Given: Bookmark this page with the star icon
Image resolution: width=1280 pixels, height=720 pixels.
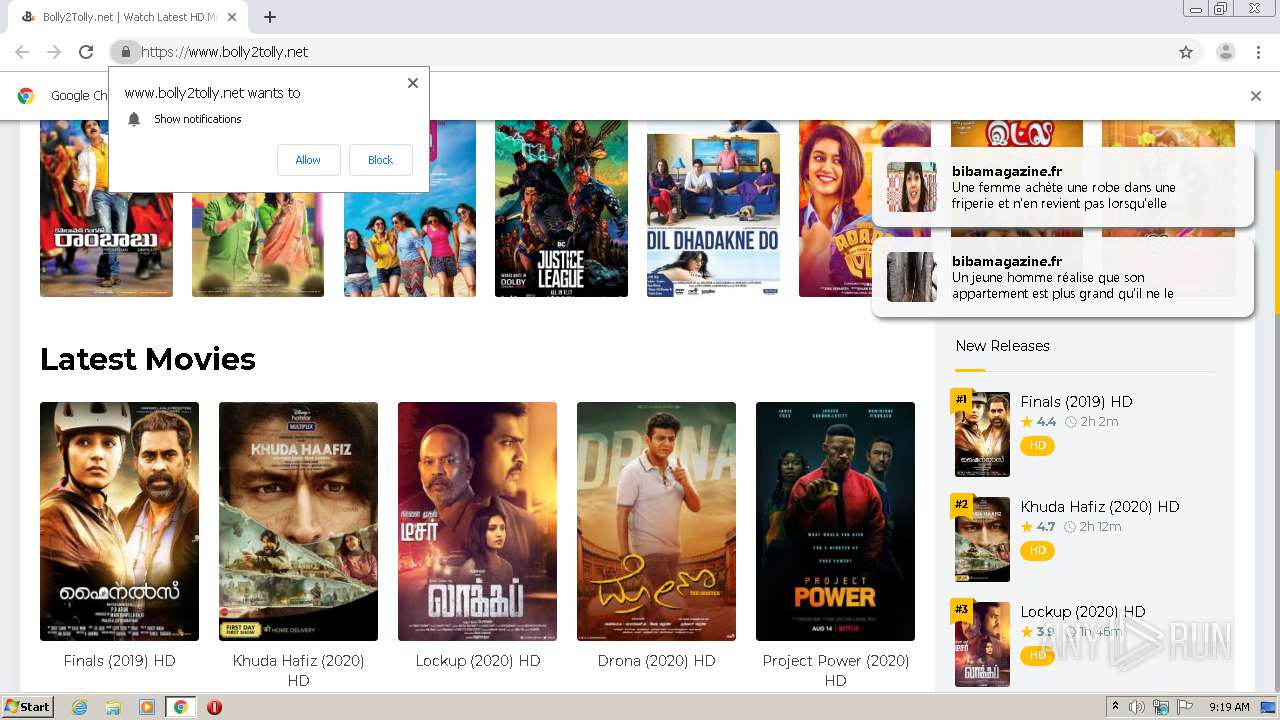Looking at the screenshot, I should click(x=1186, y=52).
